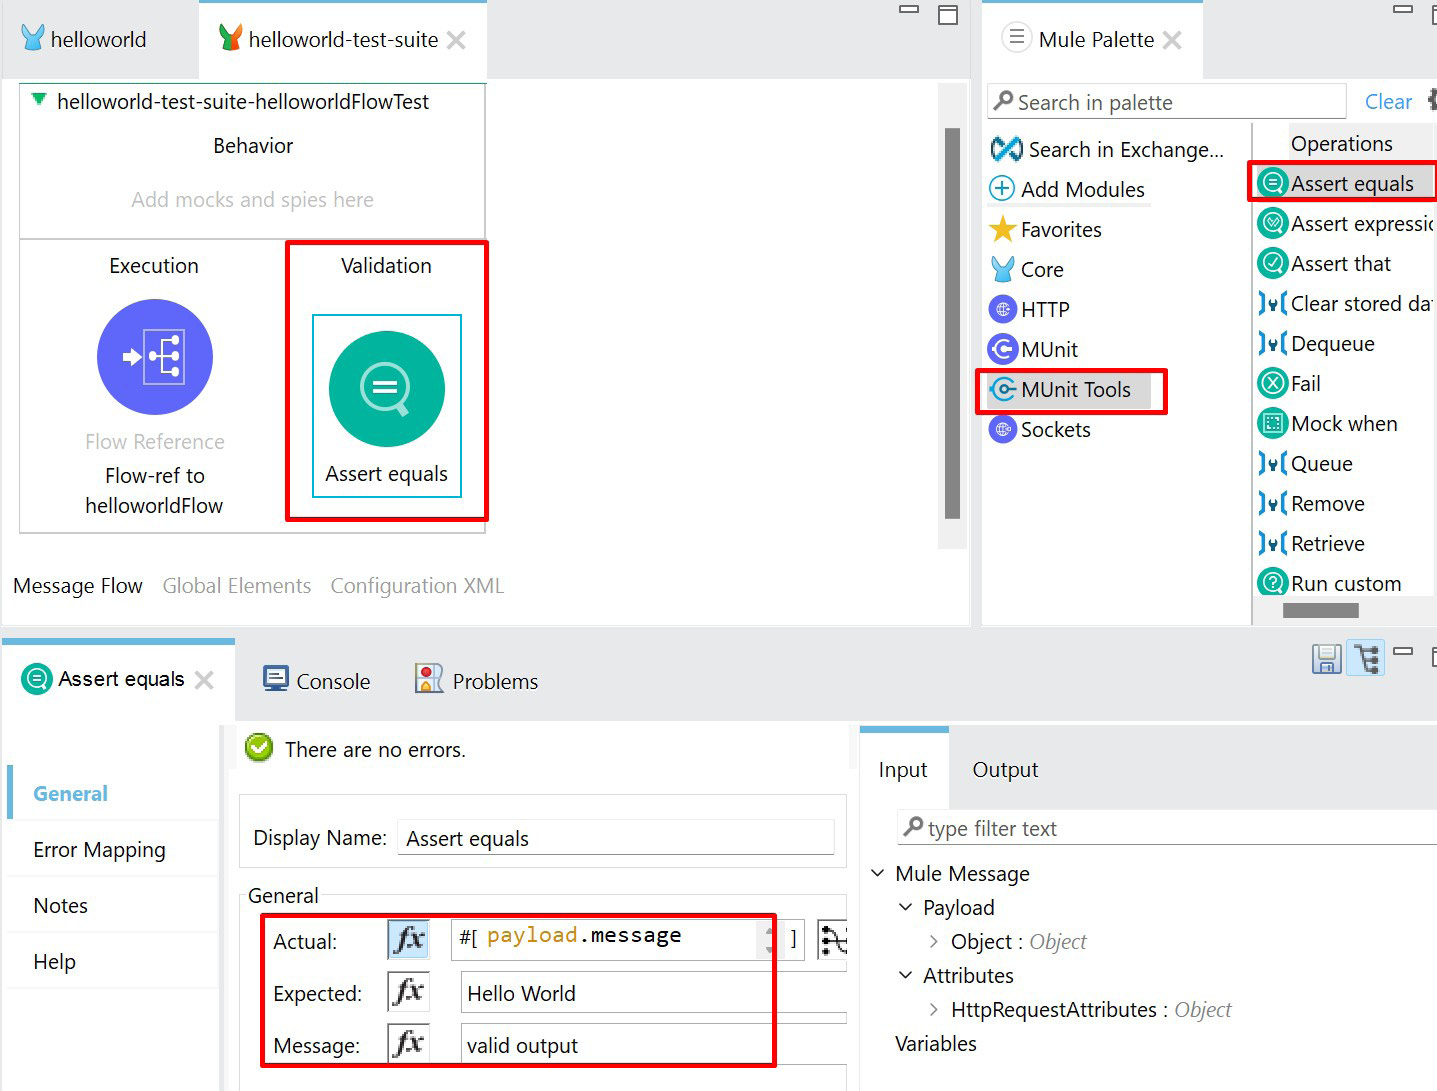
Task: Switch to the Console tab
Action: (316, 681)
